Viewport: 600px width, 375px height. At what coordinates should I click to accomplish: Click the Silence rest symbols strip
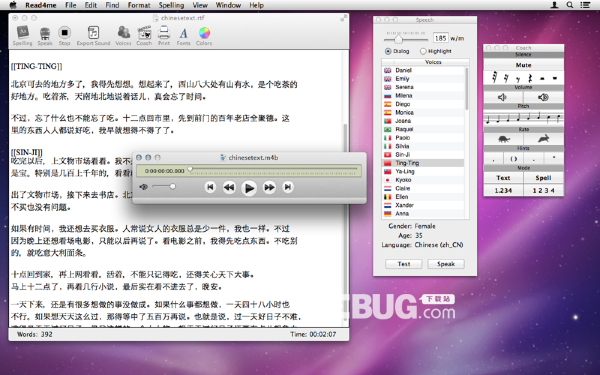523,78
